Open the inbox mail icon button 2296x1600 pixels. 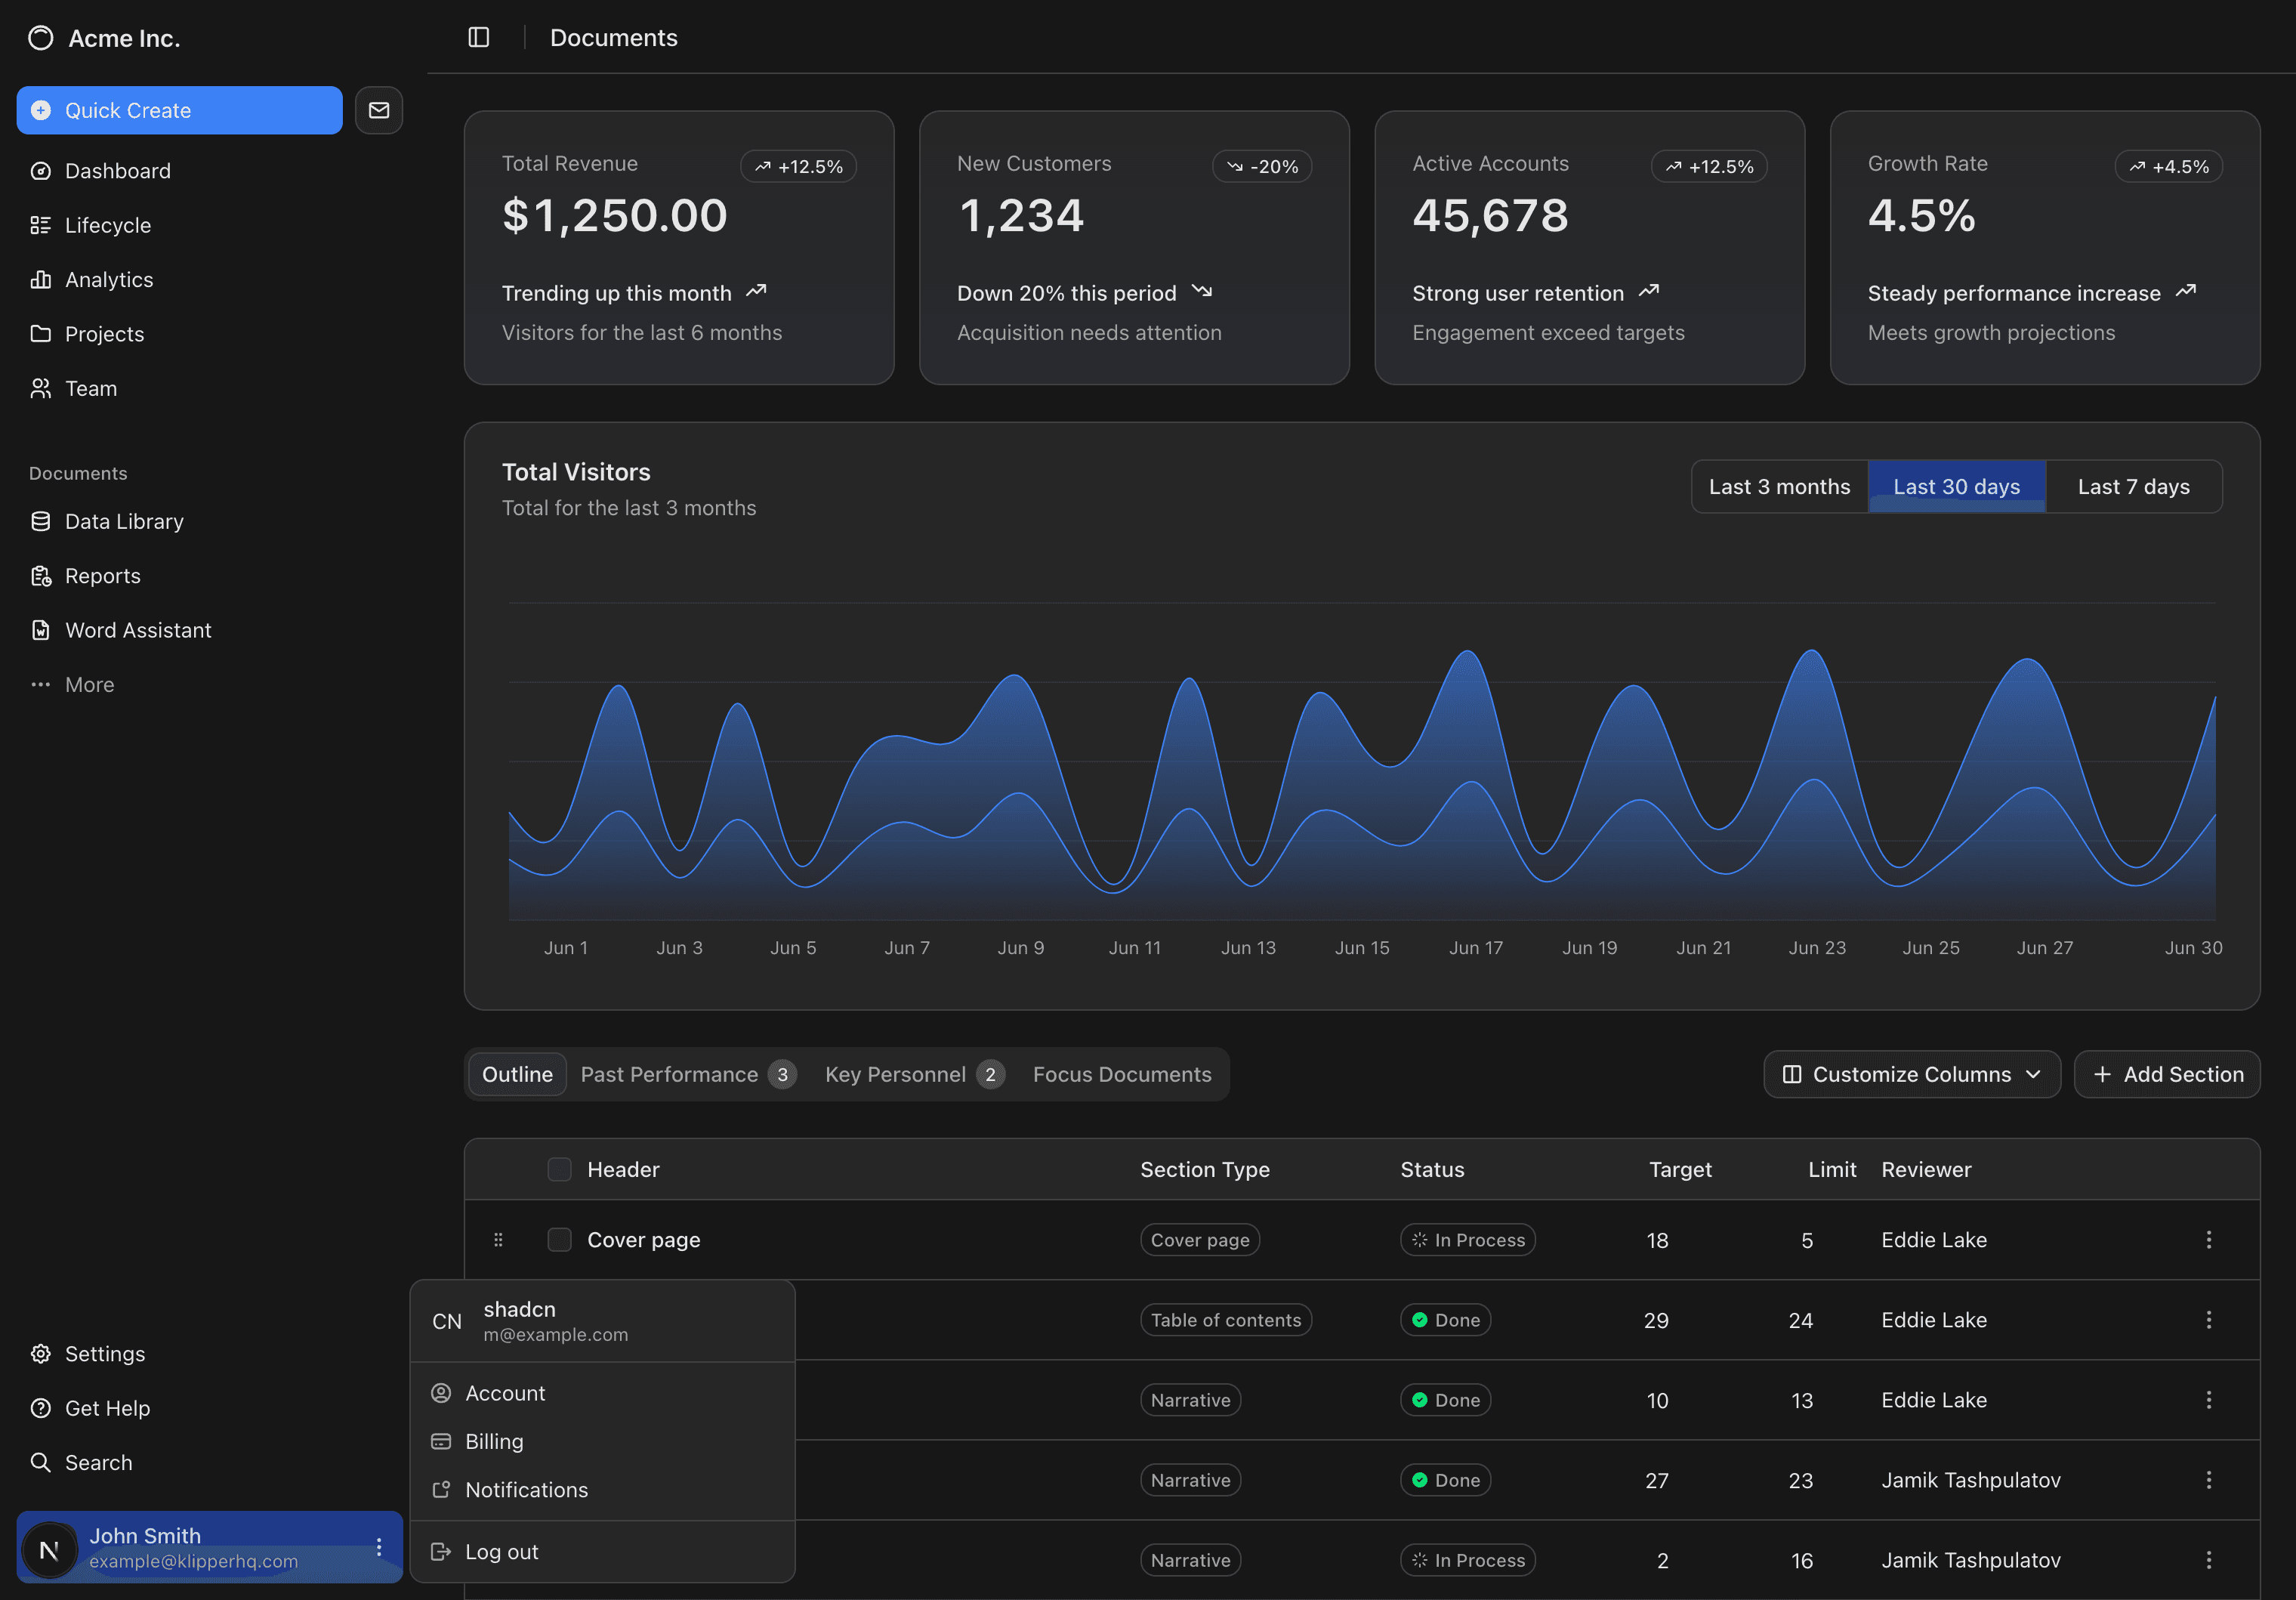click(379, 110)
